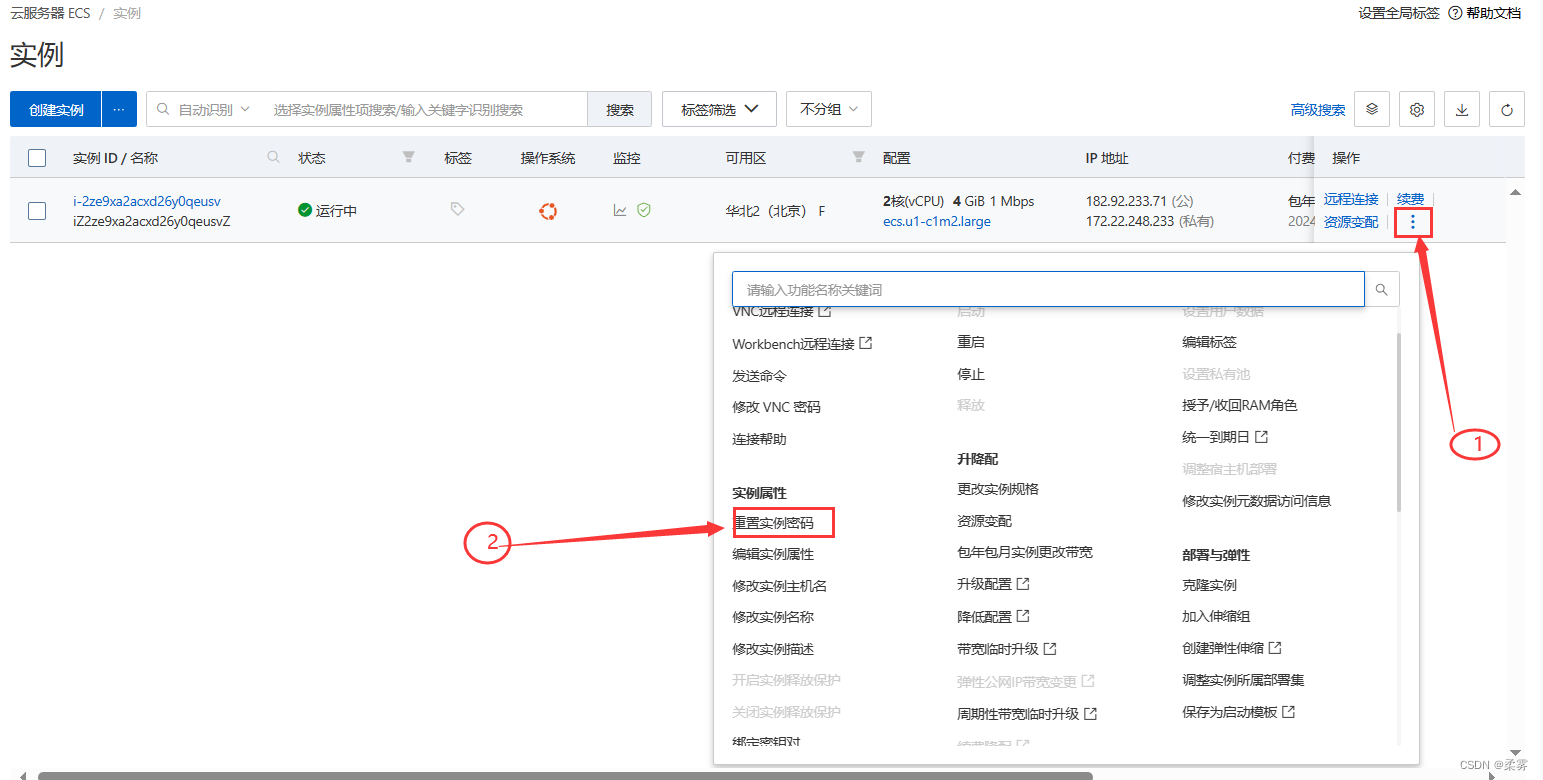Select 克隆实例 menu entry
1543x780 pixels.
click(1209, 585)
